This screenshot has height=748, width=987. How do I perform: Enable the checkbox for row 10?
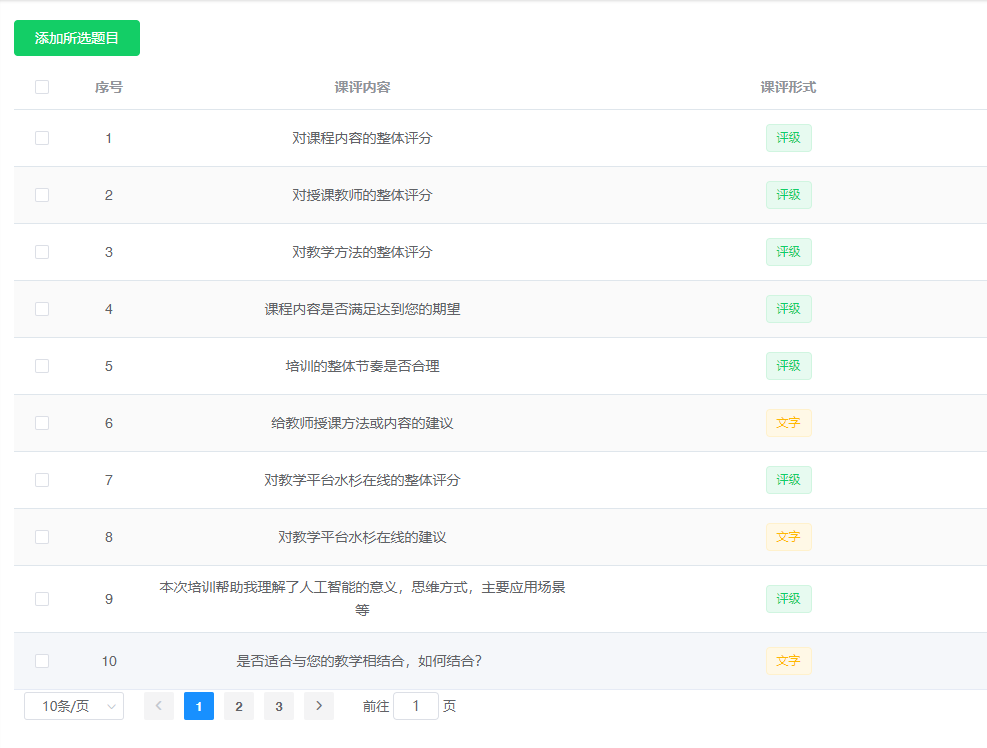coord(42,661)
